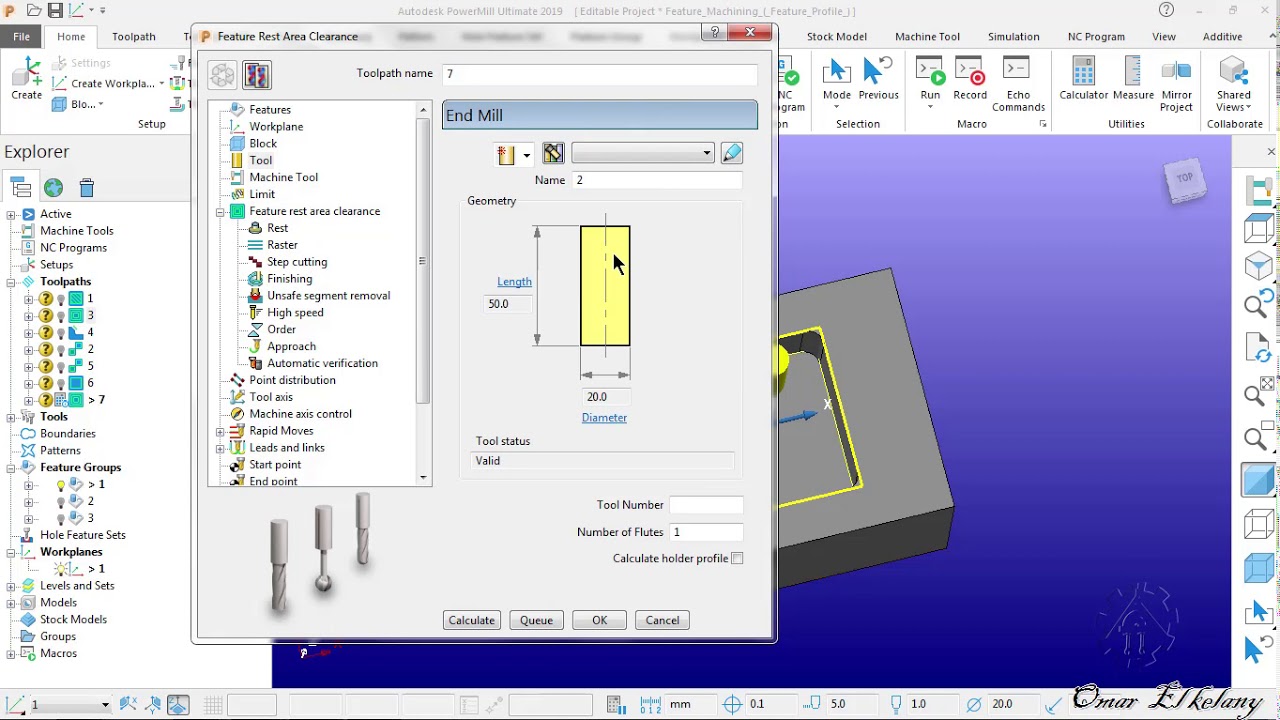Expand the Tools tree node
Screen dimensions: 1280x720
(11, 417)
